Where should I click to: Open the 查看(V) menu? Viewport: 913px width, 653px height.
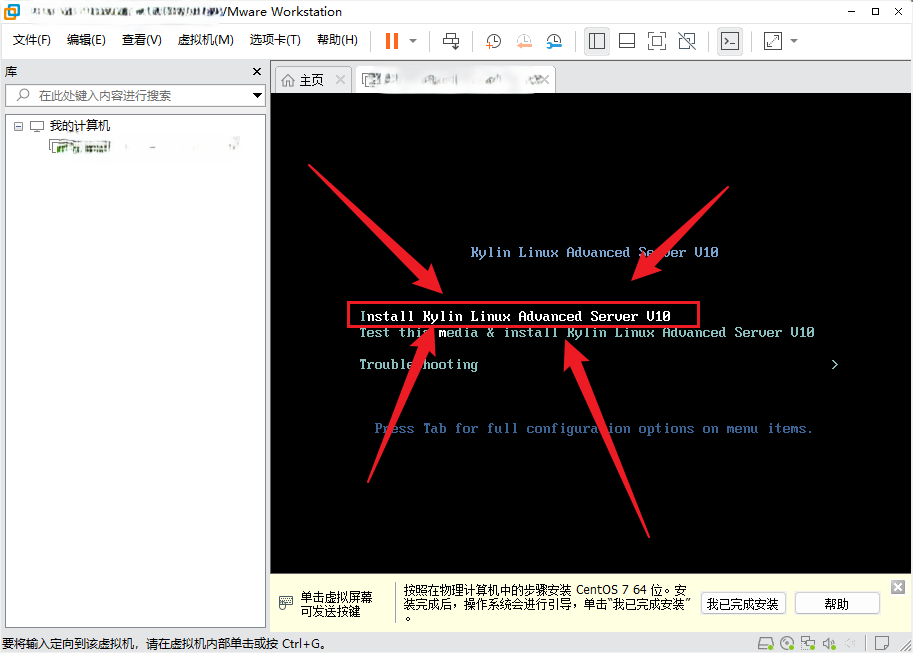(x=141, y=40)
